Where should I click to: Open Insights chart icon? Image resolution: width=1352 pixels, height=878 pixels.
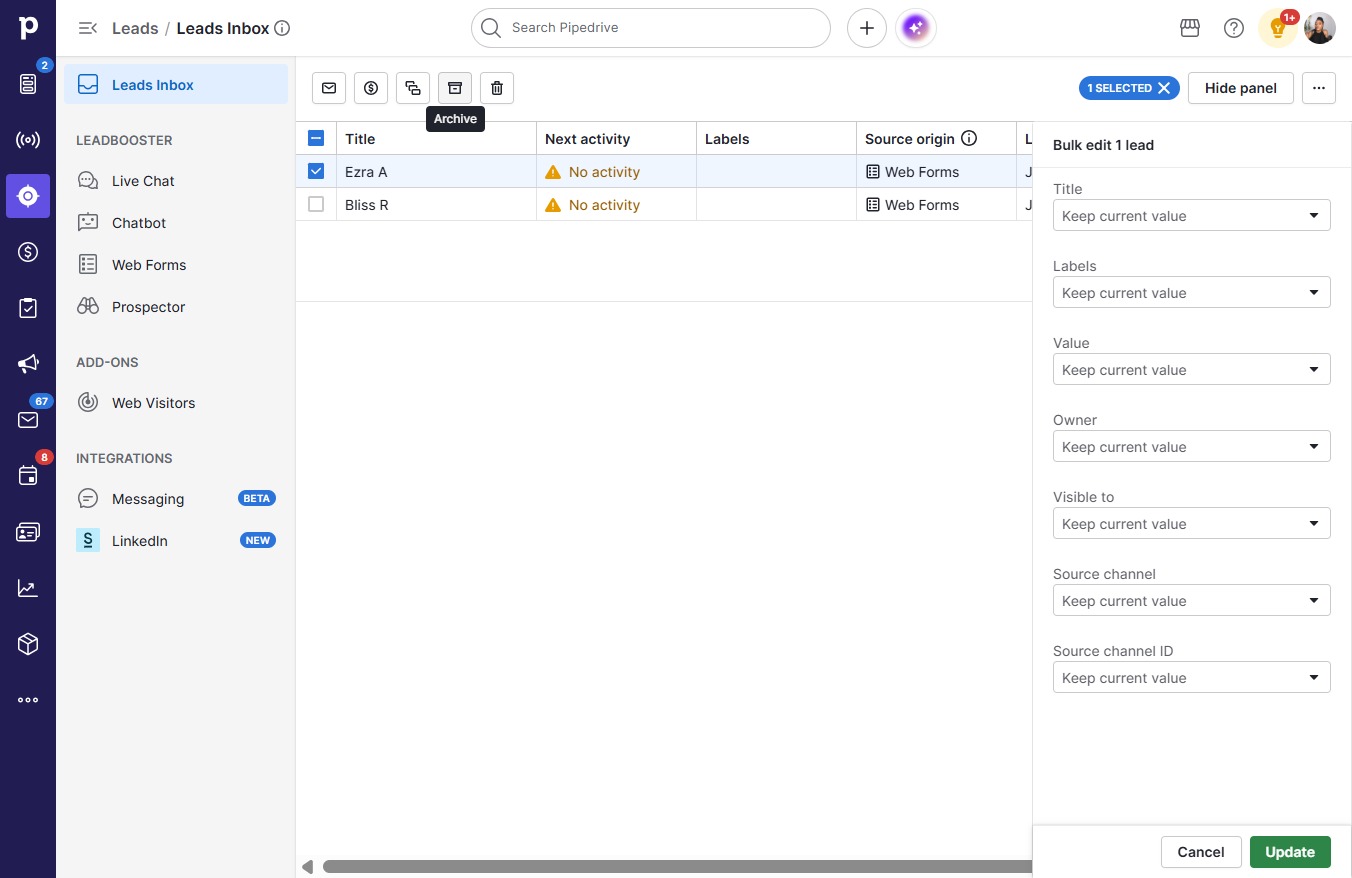click(x=28, y=588)
